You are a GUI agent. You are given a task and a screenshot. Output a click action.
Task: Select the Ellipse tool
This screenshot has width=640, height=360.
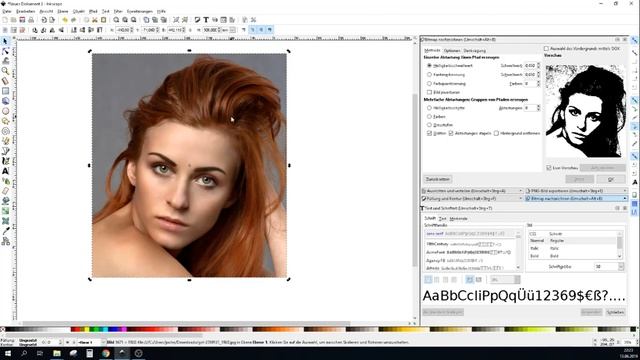(5, 111)
